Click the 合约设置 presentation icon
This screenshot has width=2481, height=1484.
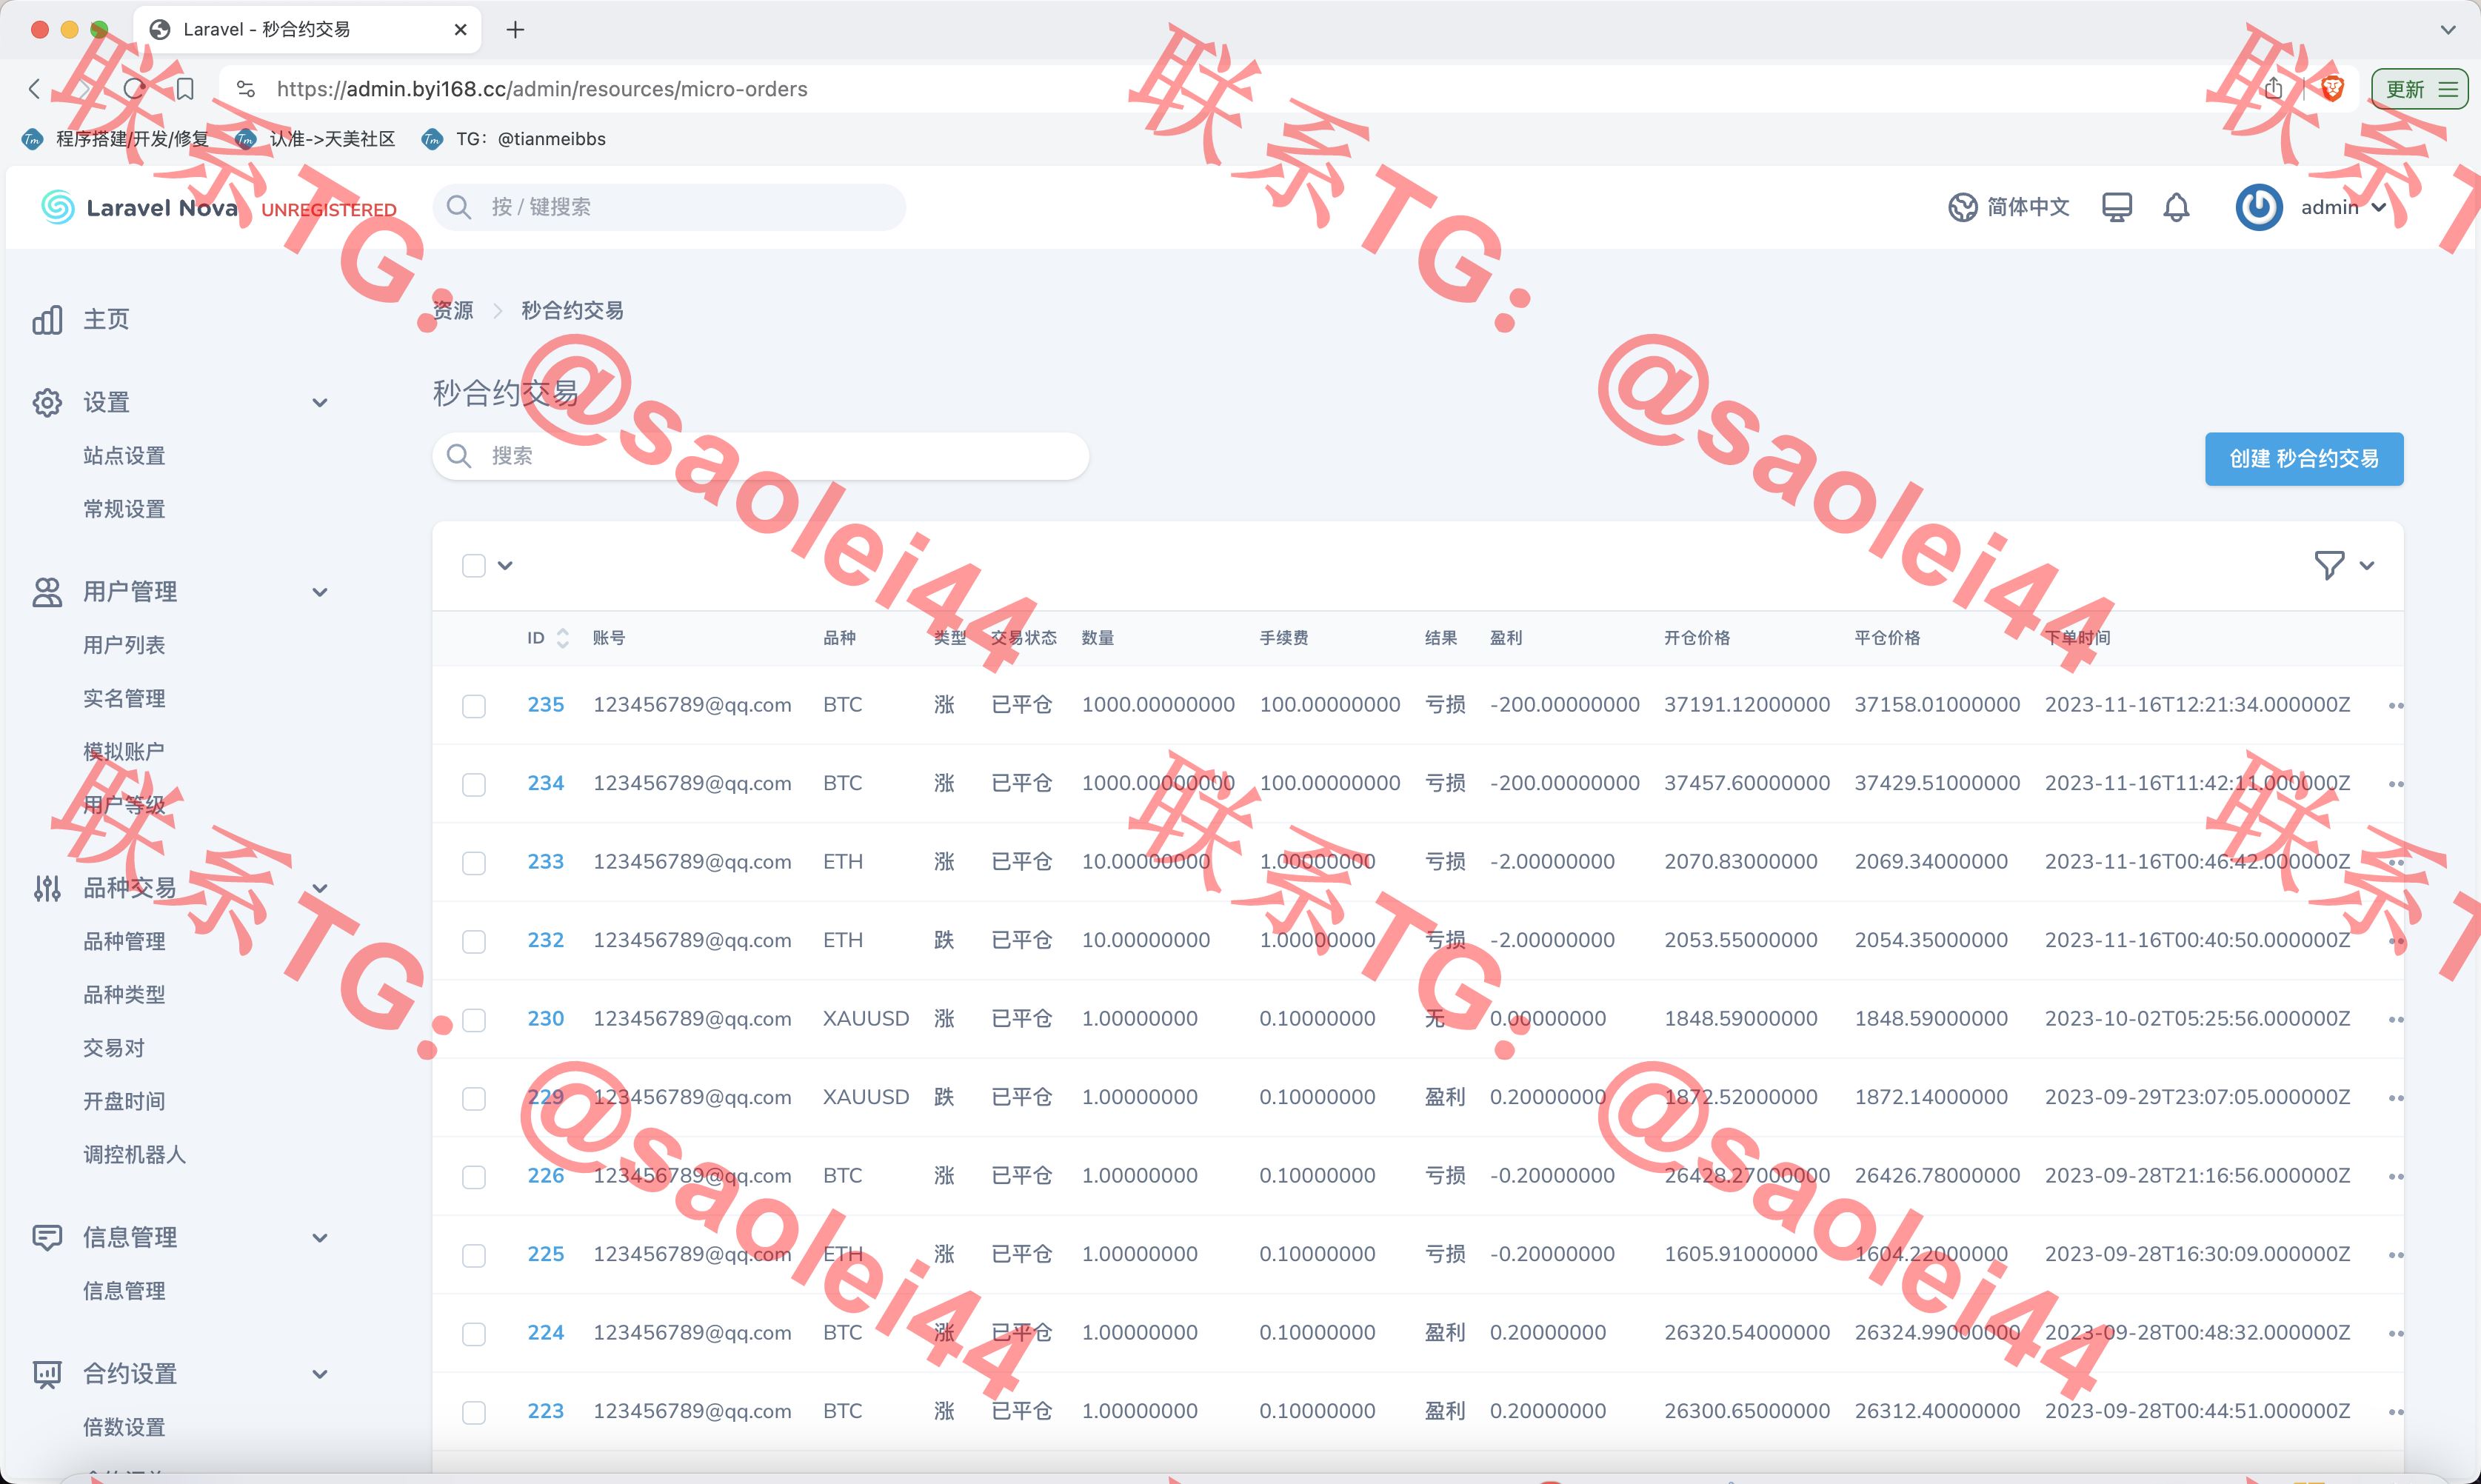[47, 1374]
